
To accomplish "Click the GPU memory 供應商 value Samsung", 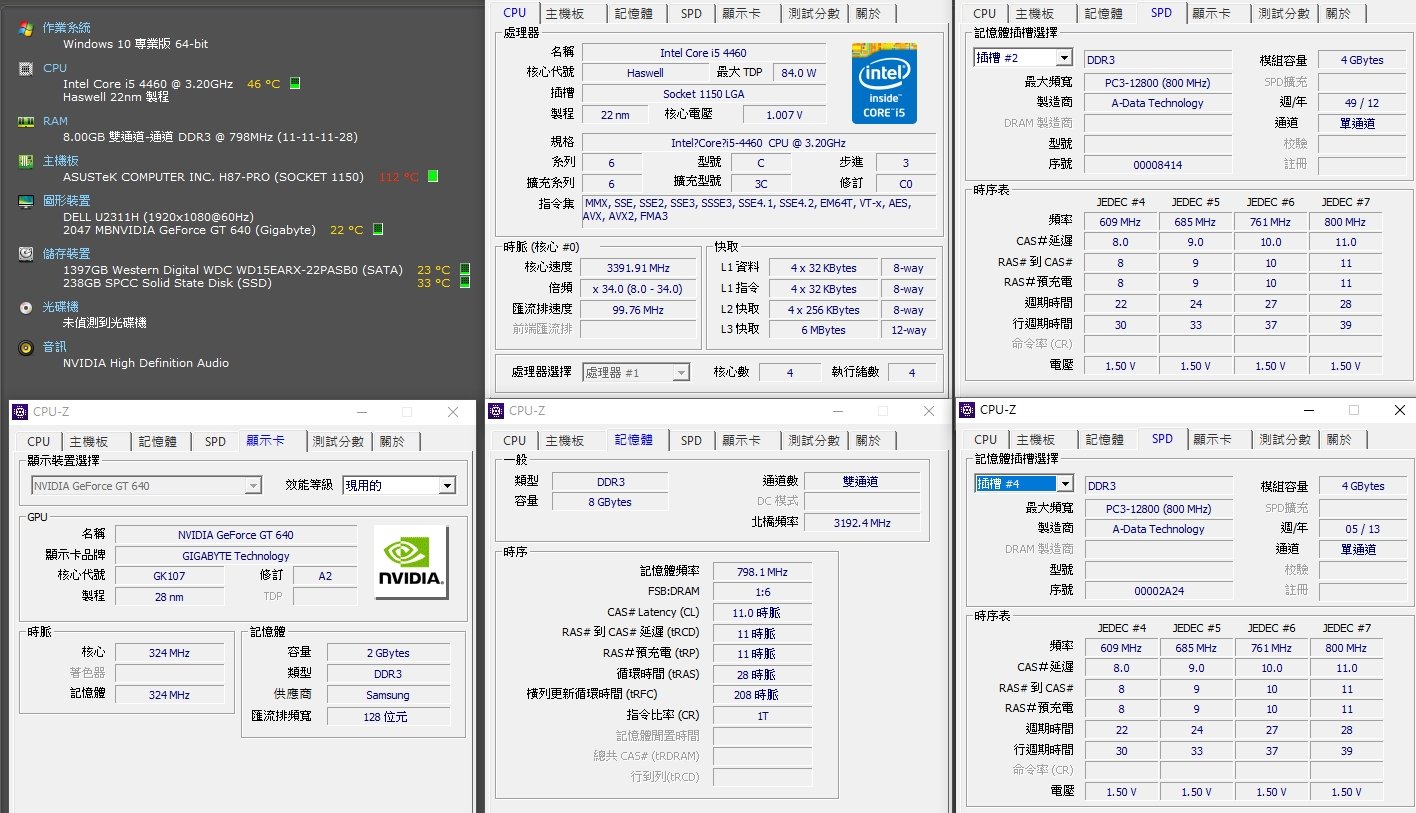I will tap(388, 695).
